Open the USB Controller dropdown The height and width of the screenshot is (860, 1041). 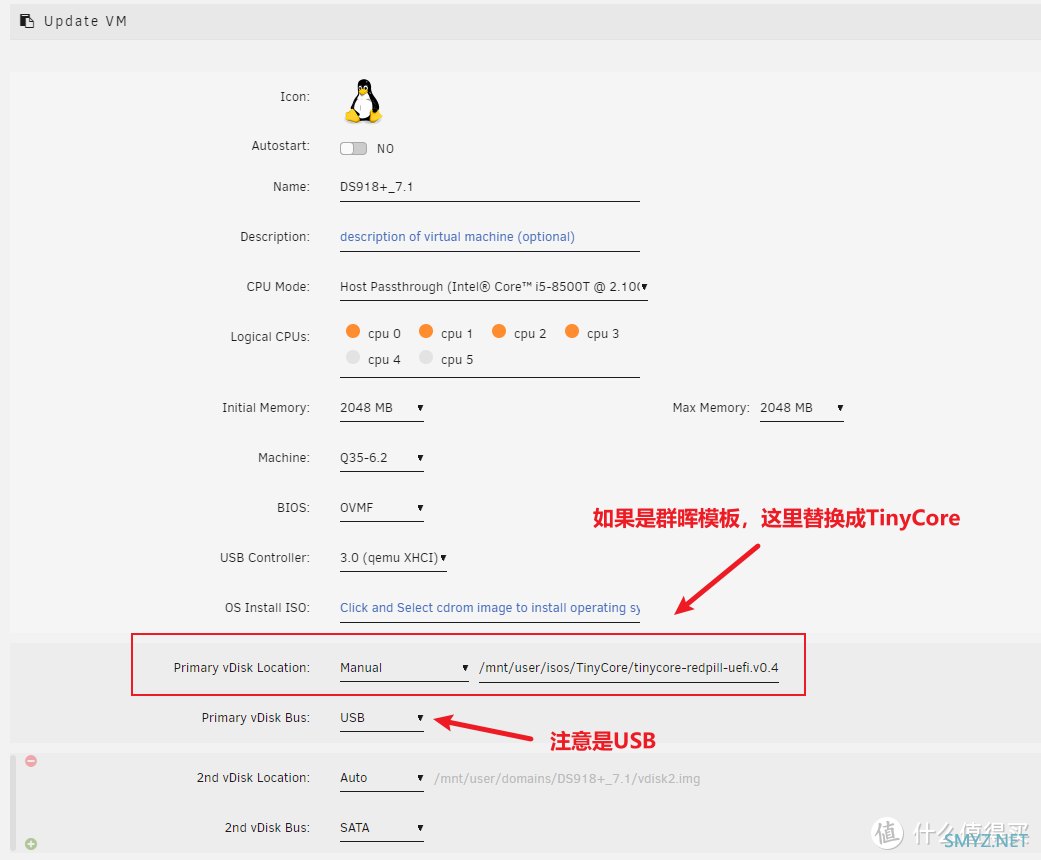tap(393, 558)
